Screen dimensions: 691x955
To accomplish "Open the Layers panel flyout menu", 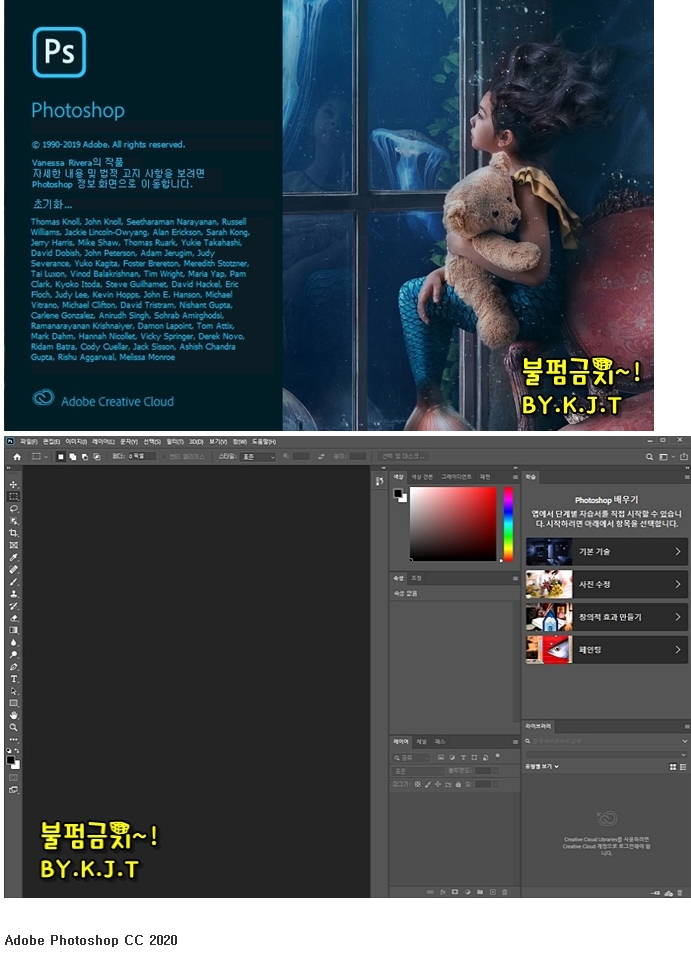I will pos(515,742).
